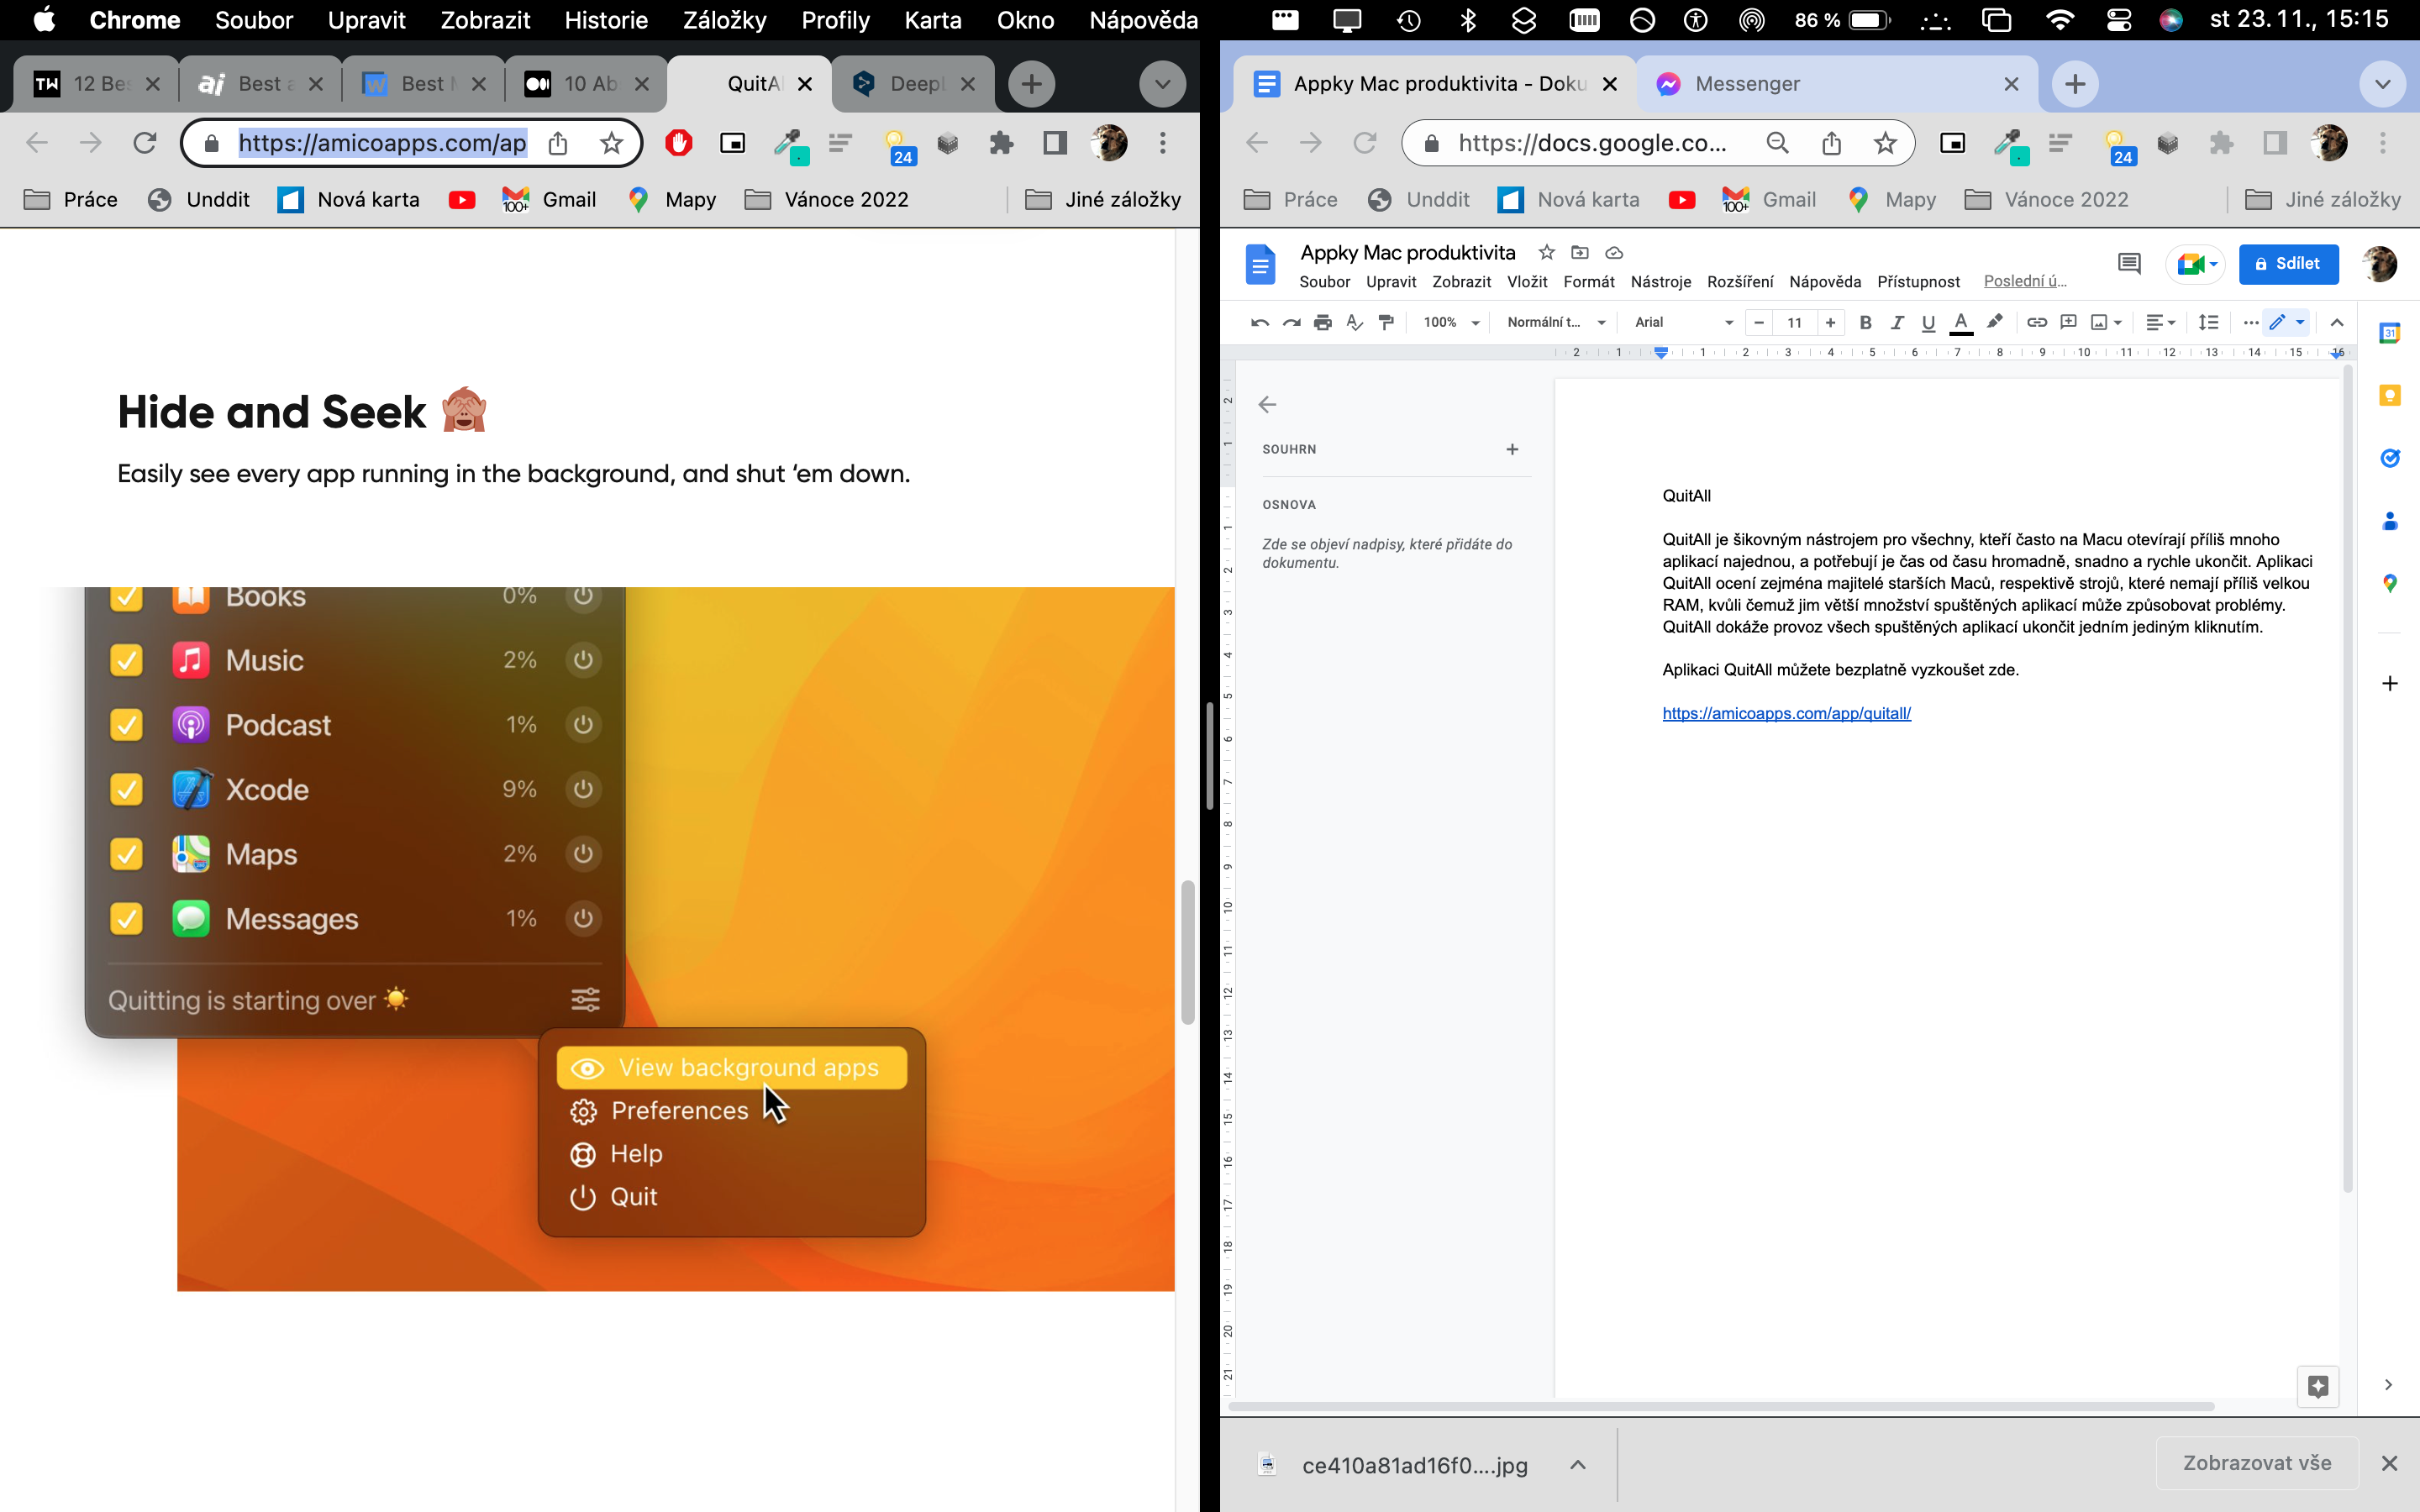Open the Arial font dropdown
Viewport: 2420px width, 1512px height.
pyautogui.click(x=1683, y=322)
